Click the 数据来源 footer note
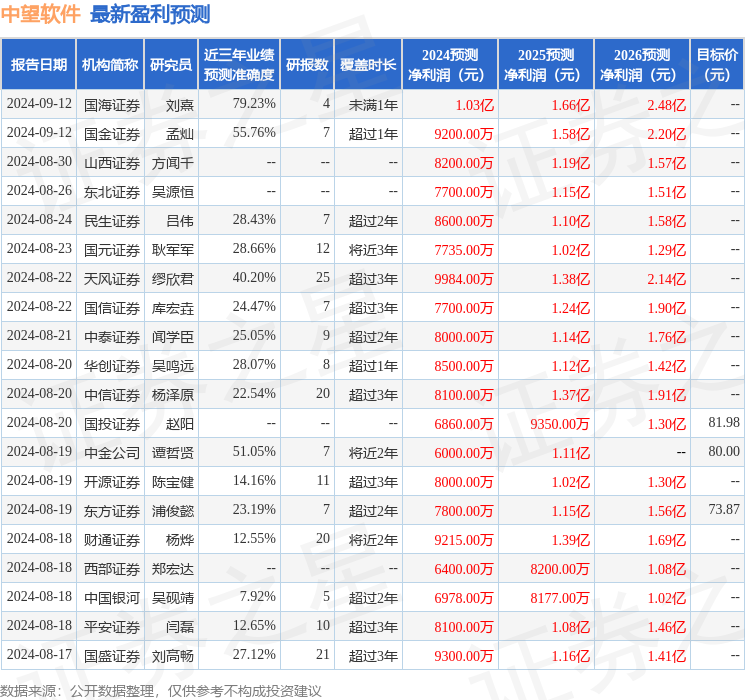Viewport: 745px width, 700px height. (x=161, y=691)
